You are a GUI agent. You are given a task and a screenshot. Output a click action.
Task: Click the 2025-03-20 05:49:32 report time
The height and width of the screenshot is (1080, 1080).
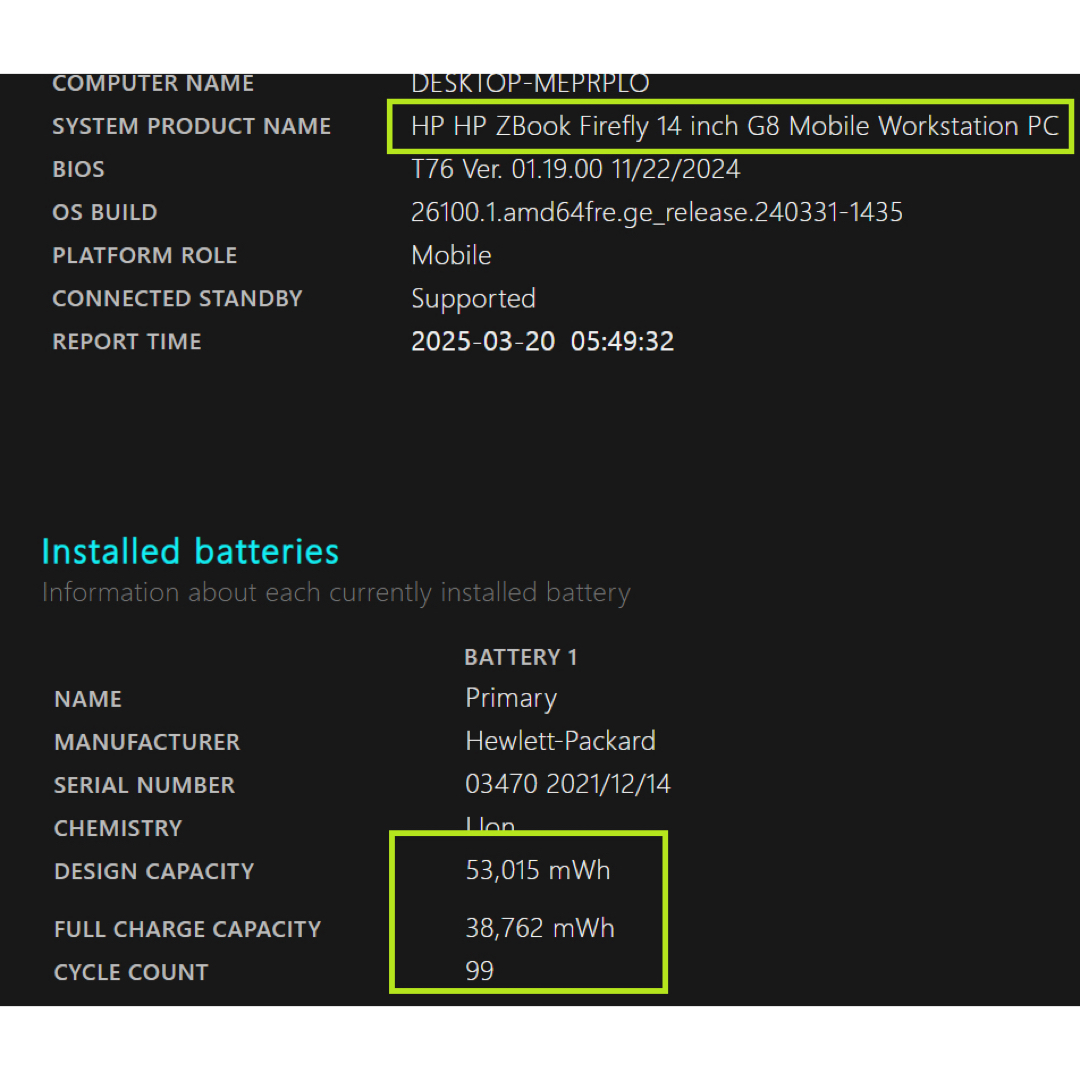pyautogui.click(x=542, y=342)
